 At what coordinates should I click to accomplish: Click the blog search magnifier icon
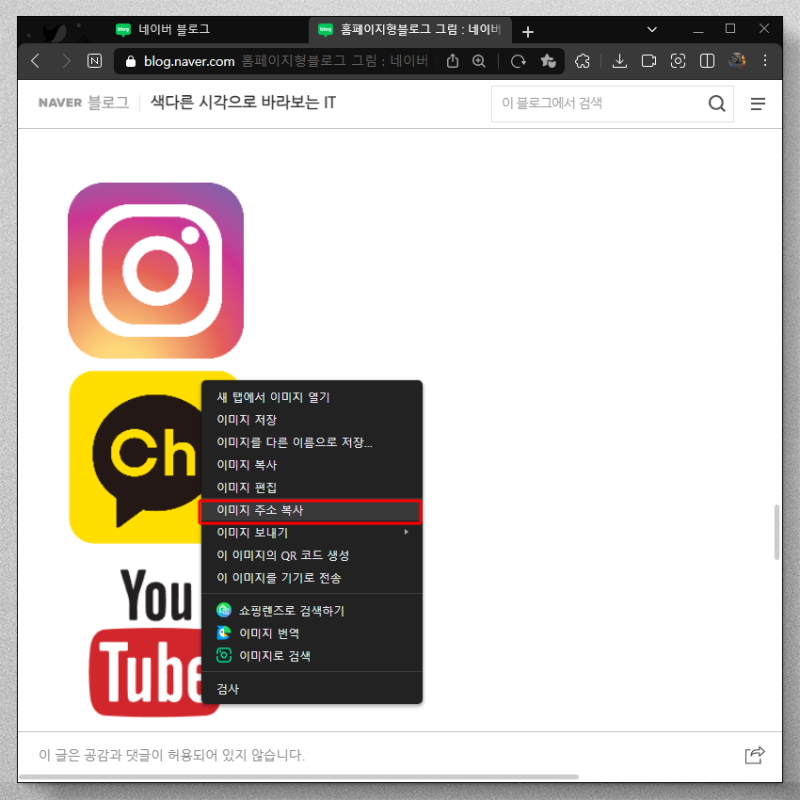tap(717, 104)
